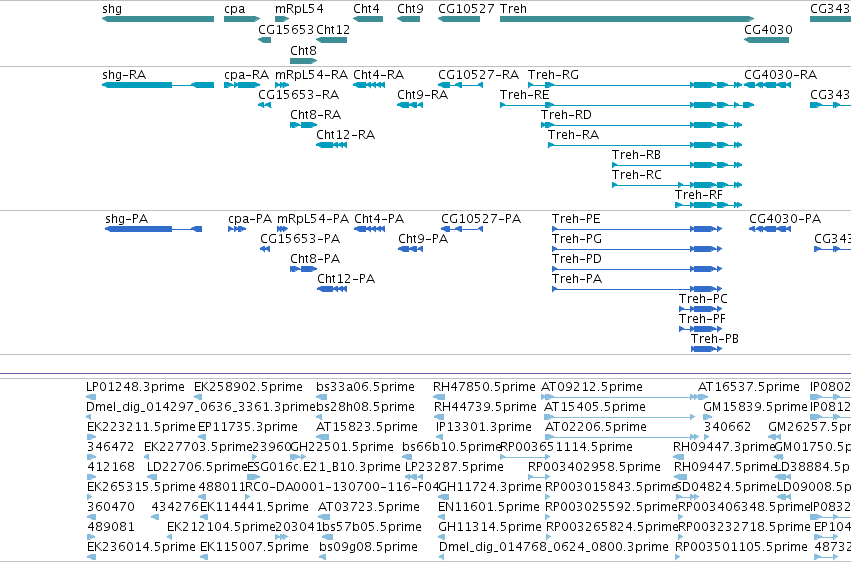
Task: Click the Treh-RE transcript label
Action: (524, 94)
